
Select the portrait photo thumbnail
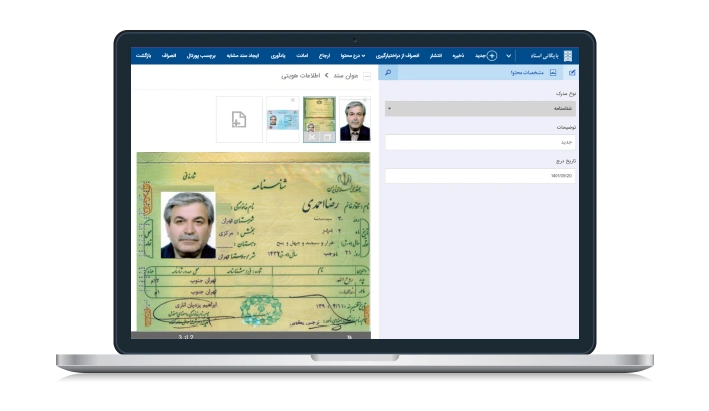pos(354,120)
